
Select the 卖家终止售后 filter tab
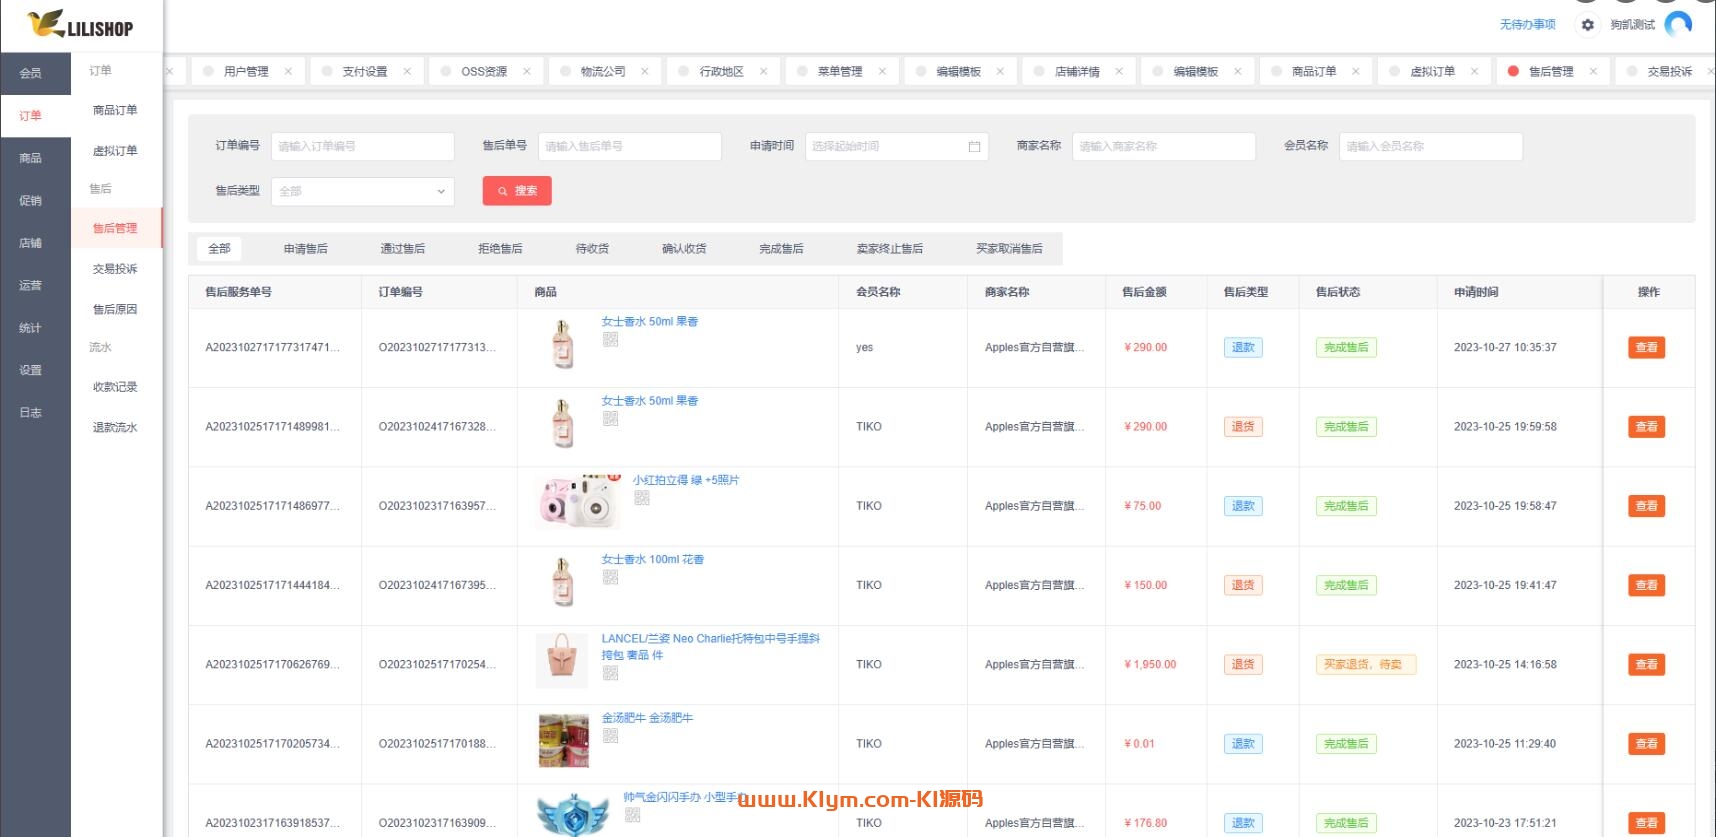click(x=890, y=249)
